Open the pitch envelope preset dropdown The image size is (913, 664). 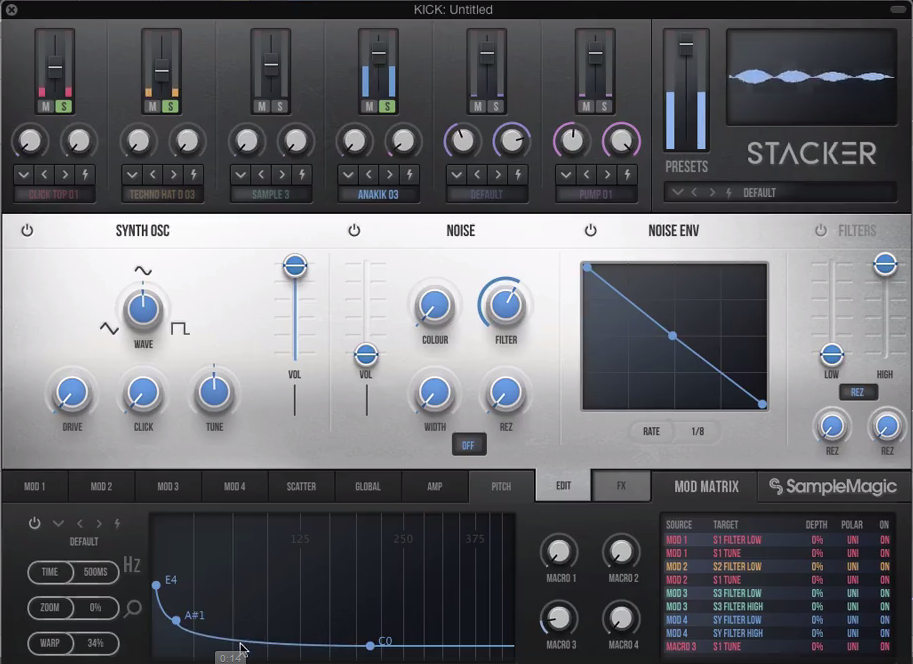58,523
